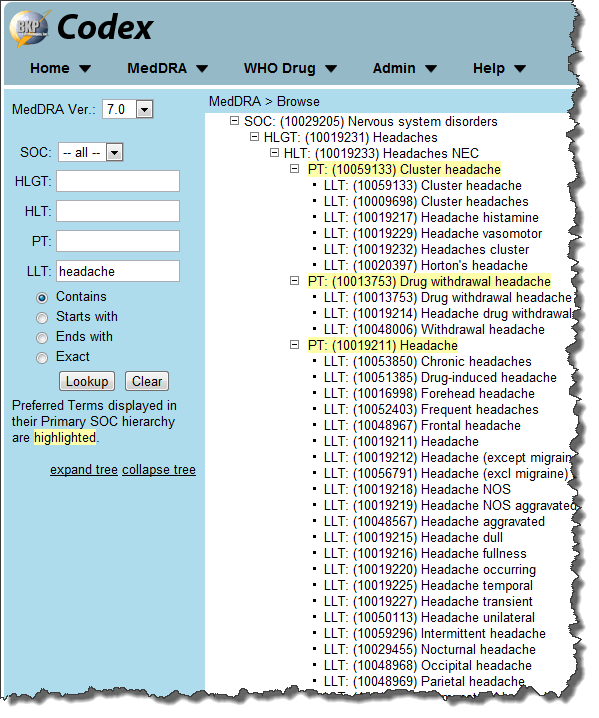Click the LLT field containing headache
The height and width of the screenshot is (718, 599).
[x=118, y=272]
